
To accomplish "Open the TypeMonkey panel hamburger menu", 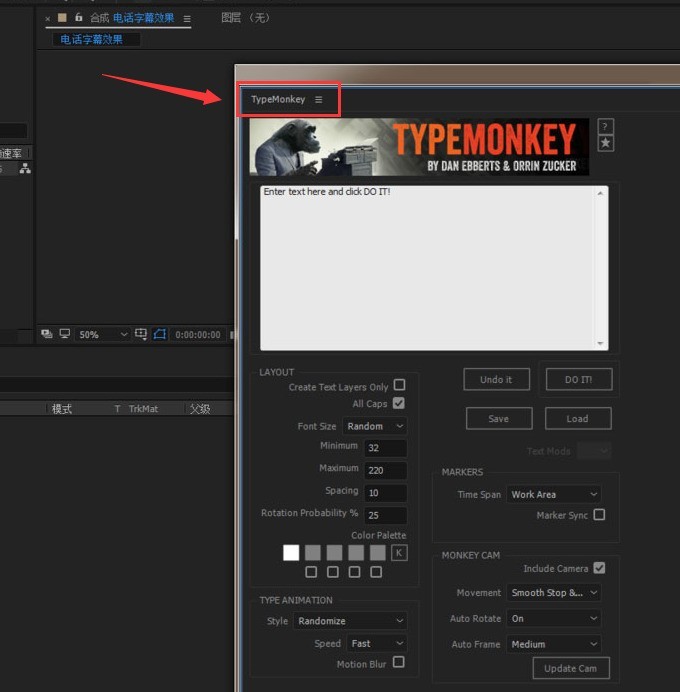I will (319, 100).
